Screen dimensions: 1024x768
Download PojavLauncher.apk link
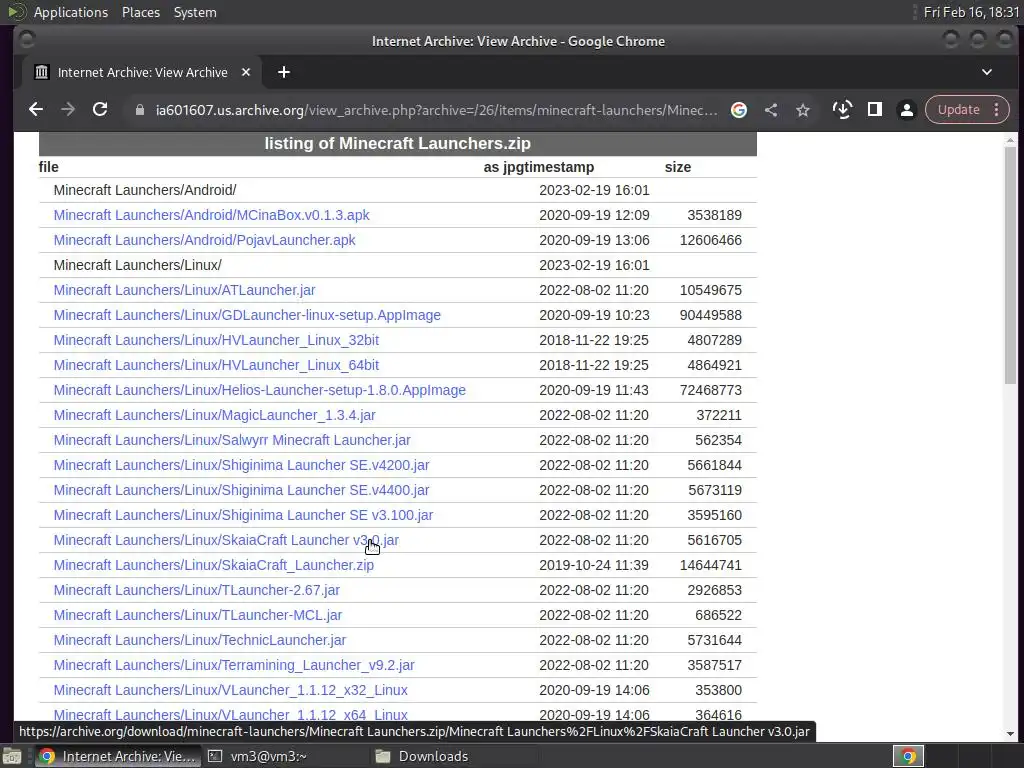(204, 240)
